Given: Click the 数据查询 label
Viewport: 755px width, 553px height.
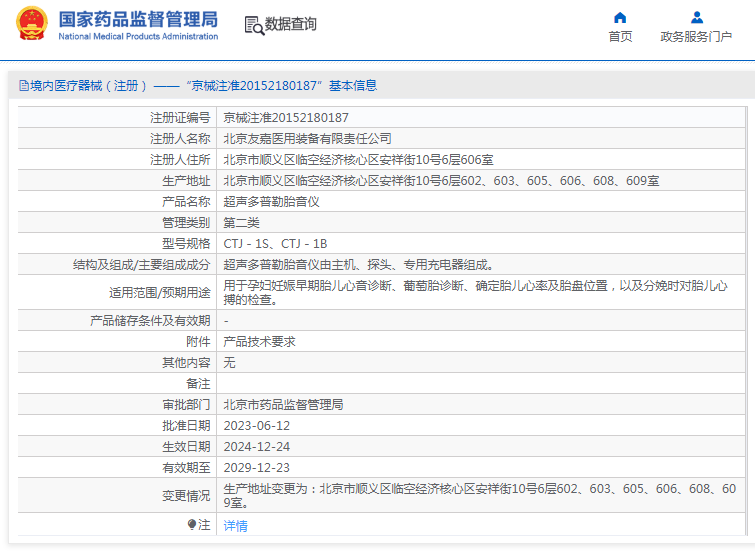Looking at the screenshot, I should point(290,24).
